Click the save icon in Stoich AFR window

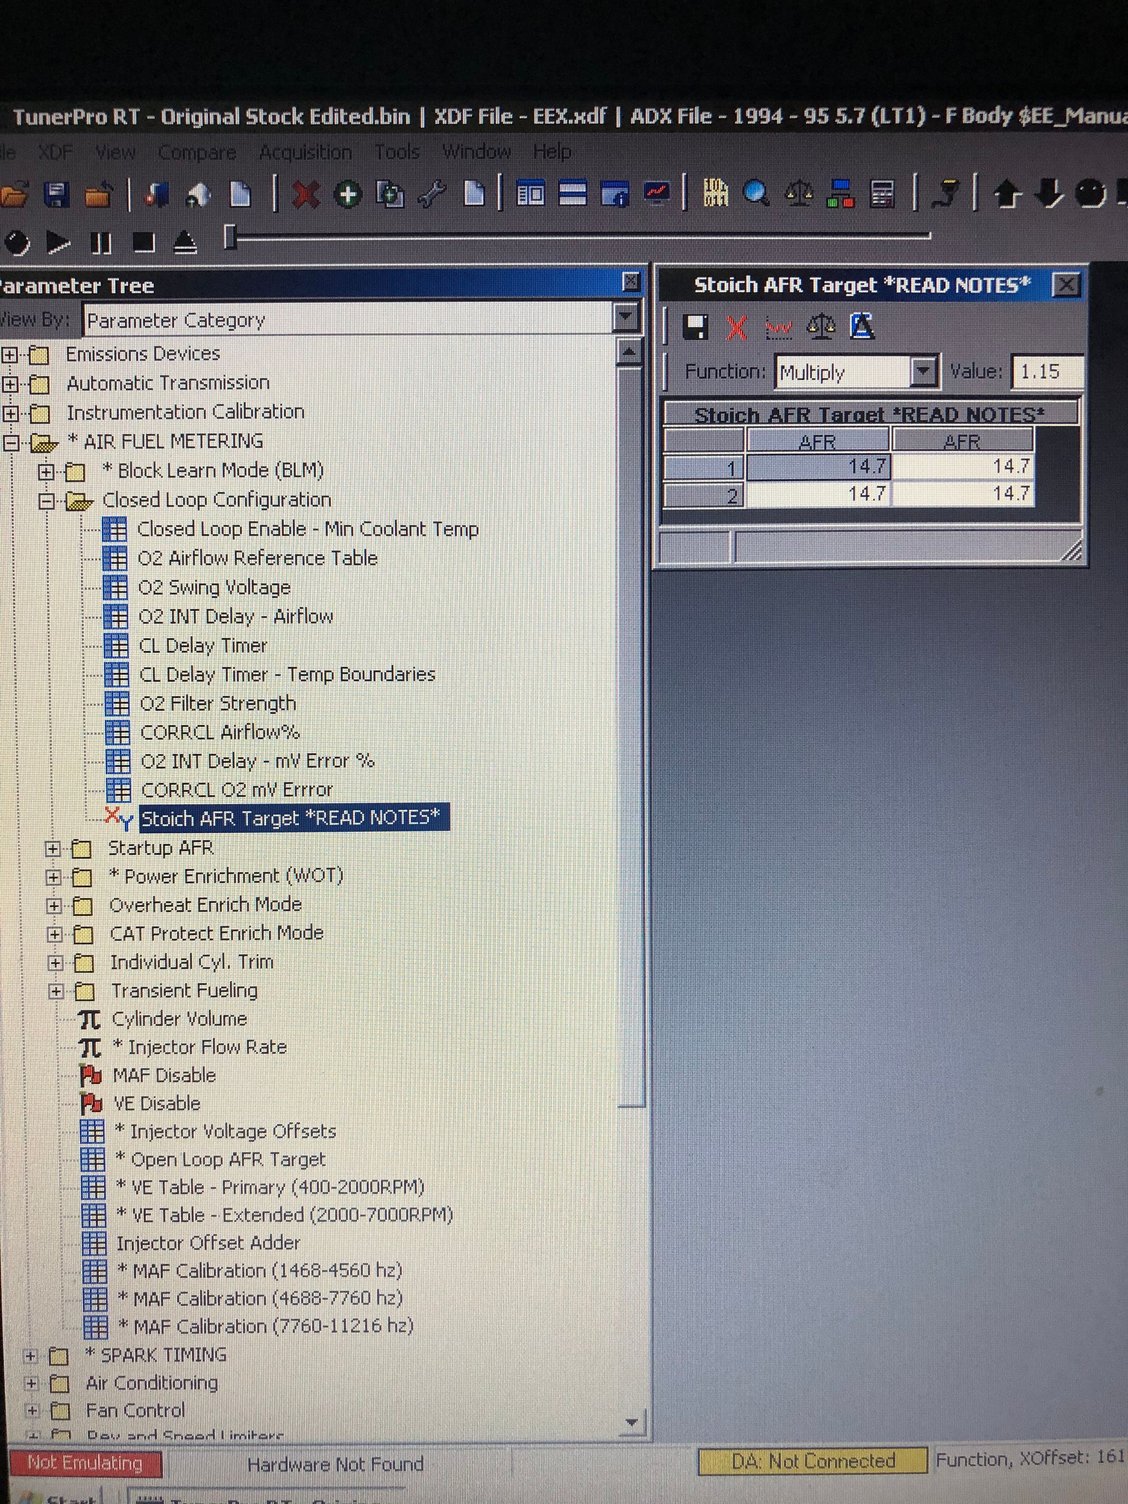695,327
